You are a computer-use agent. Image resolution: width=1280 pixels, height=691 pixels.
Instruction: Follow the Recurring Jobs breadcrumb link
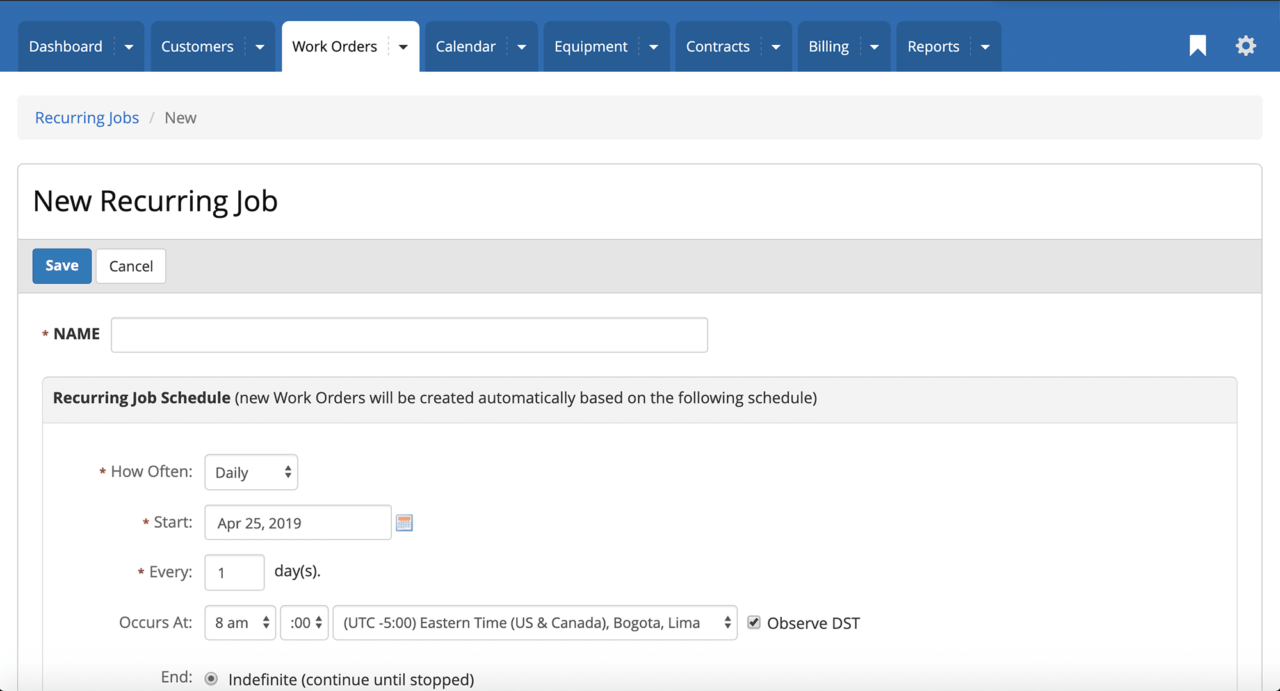pos(87,117)
